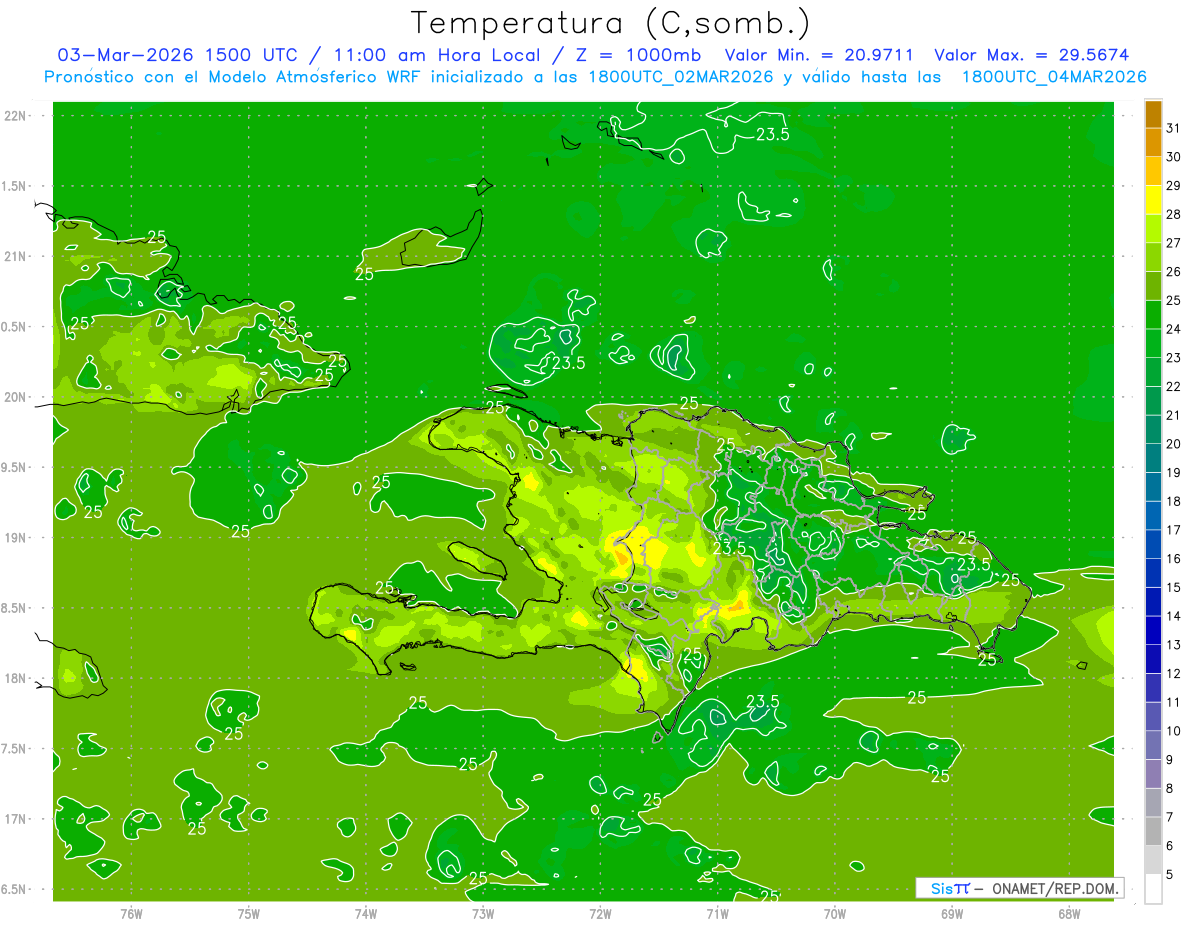The image size is (1200, 927).
Task: Click the legend value 12
Action: click(x=1173, y=673)
